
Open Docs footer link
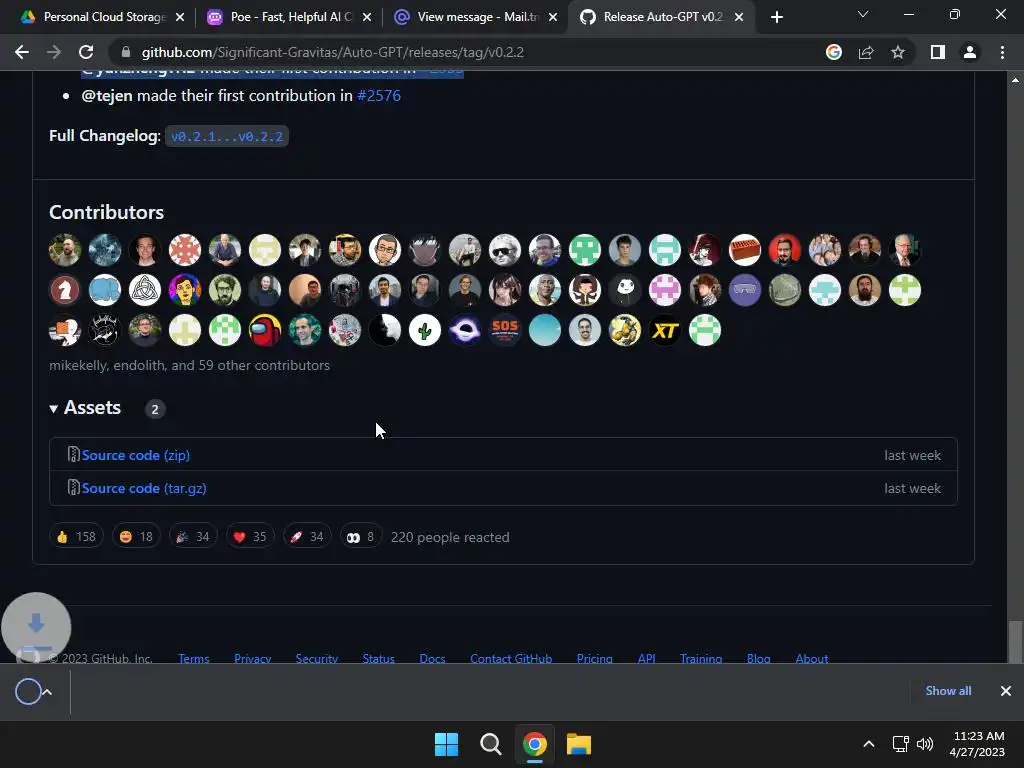[432, 658]
